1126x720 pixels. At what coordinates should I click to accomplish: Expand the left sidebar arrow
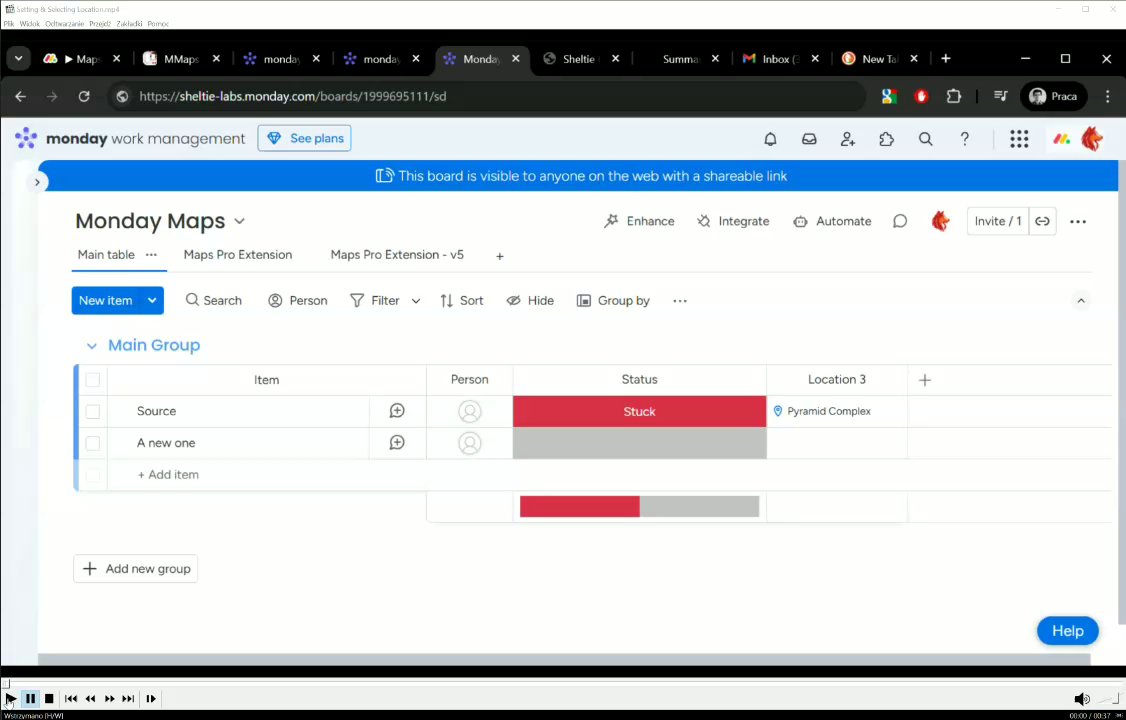click(37, 182)
